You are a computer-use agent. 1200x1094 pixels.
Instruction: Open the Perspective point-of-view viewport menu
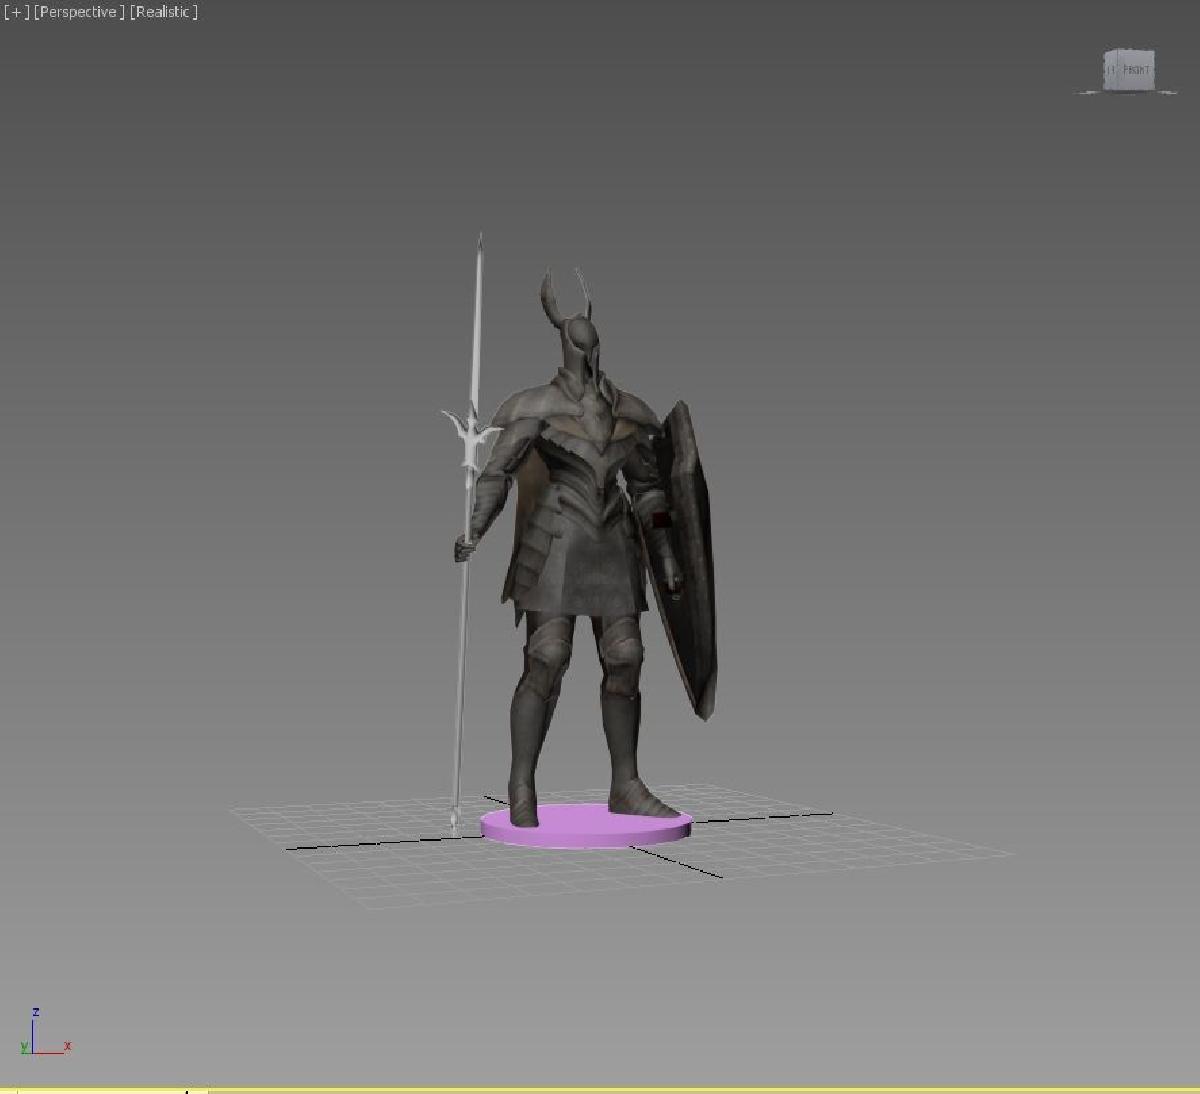point(79,12)
